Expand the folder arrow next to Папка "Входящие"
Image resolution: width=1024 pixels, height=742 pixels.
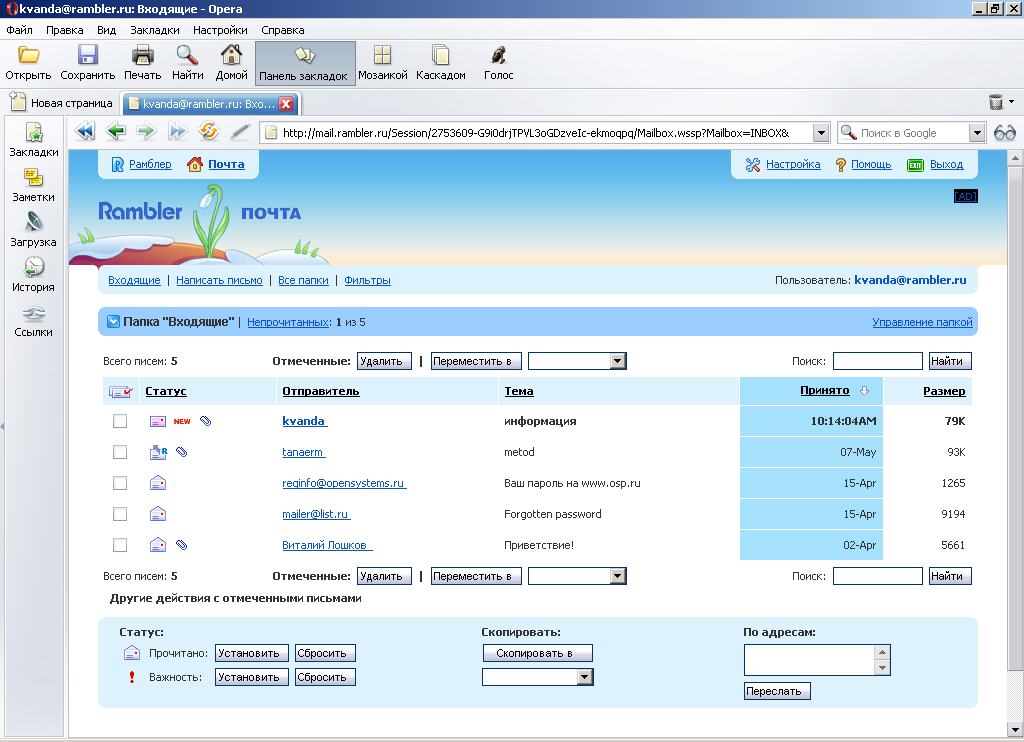point(114,321)
